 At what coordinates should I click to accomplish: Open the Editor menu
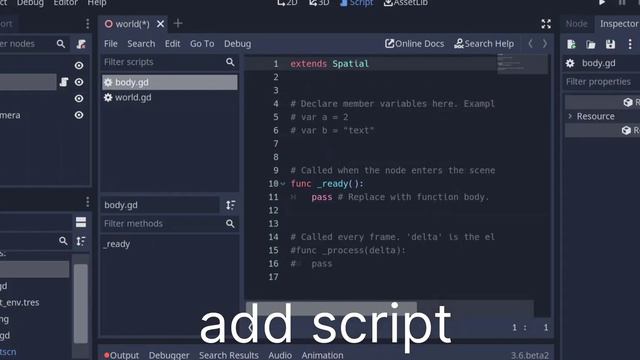coord(65,3)
